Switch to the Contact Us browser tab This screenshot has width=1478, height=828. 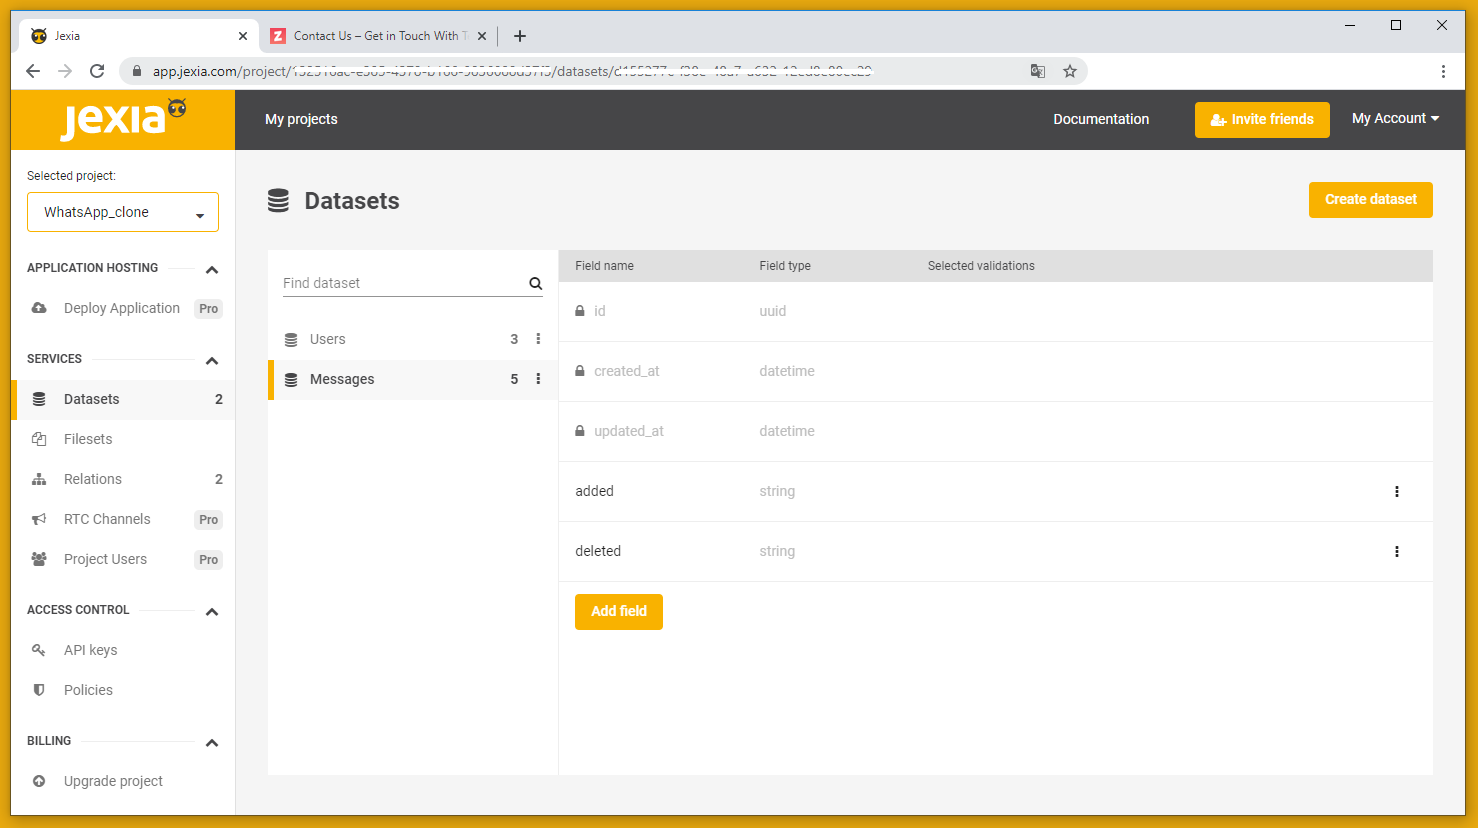pyautogui.click(x=378, y=36)
